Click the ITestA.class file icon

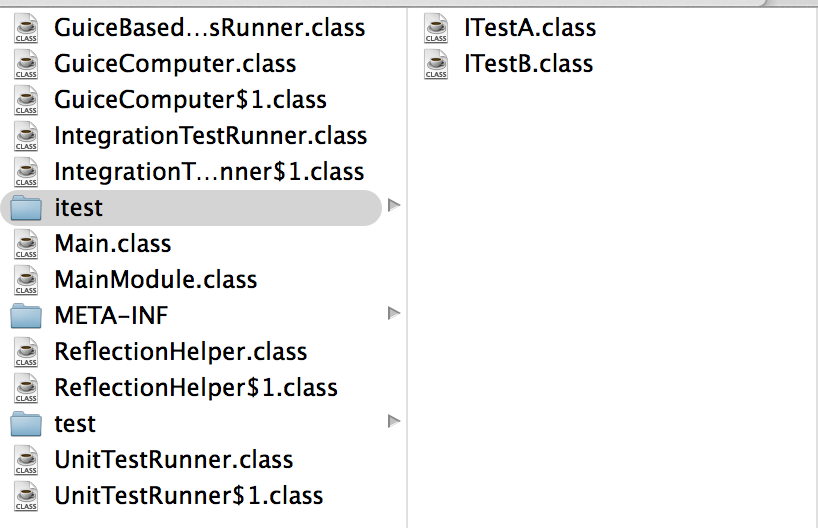pos(436,28)
